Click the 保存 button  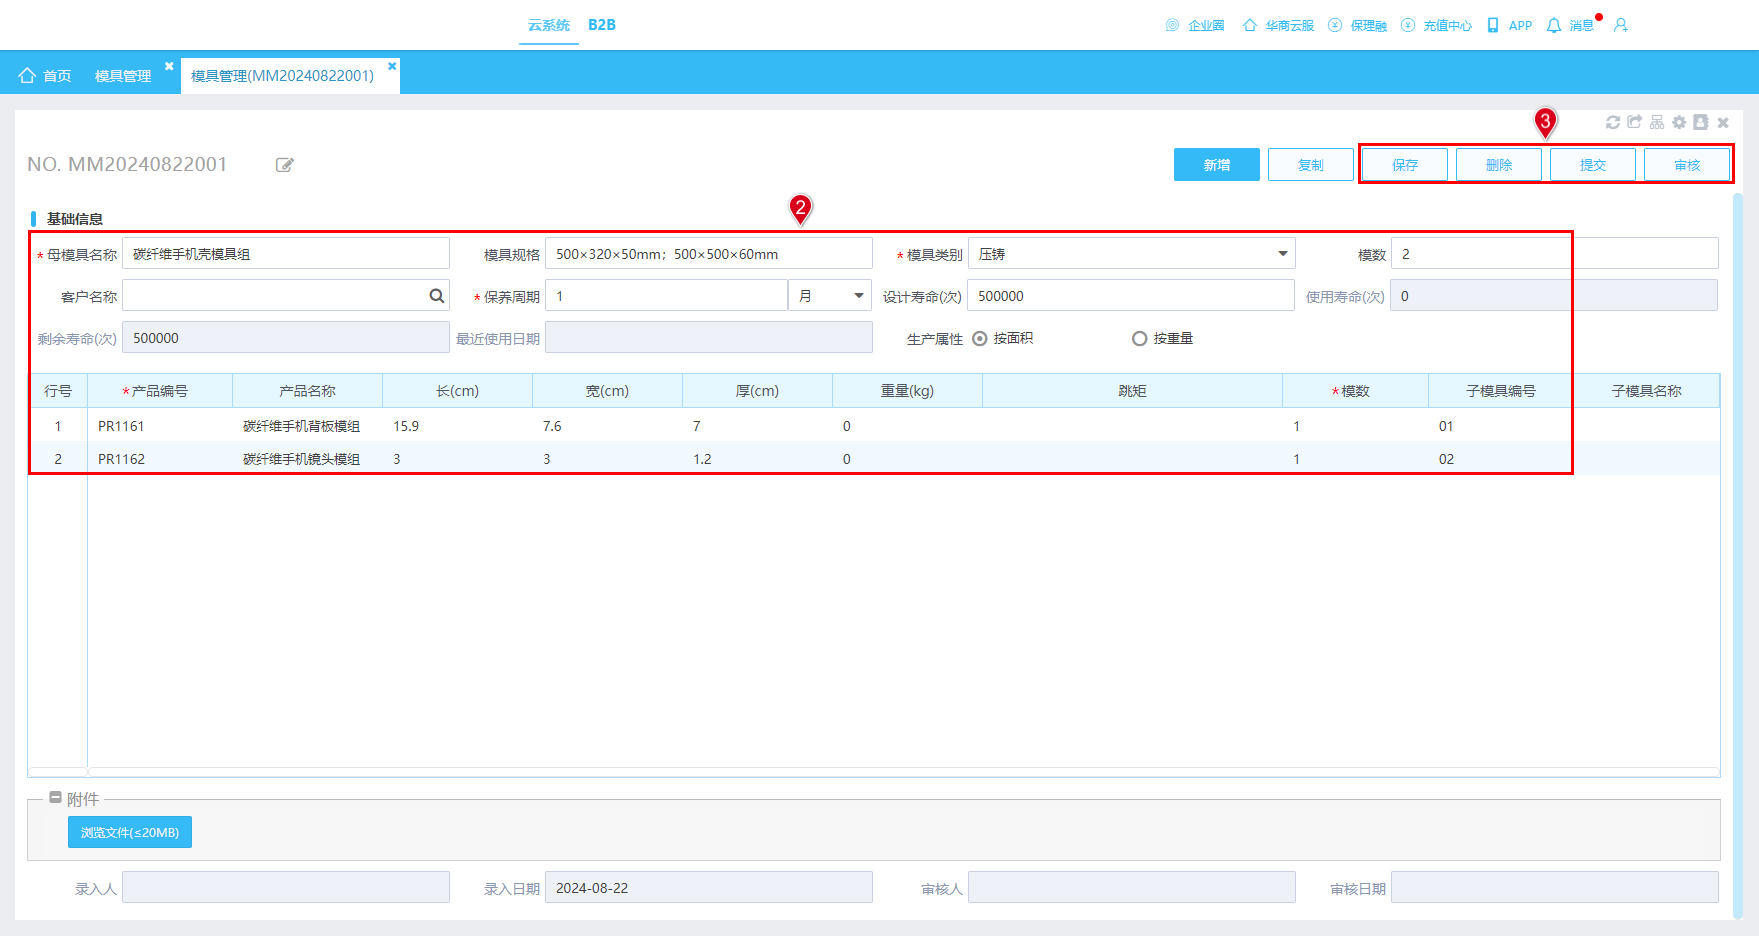[1405, 165]
